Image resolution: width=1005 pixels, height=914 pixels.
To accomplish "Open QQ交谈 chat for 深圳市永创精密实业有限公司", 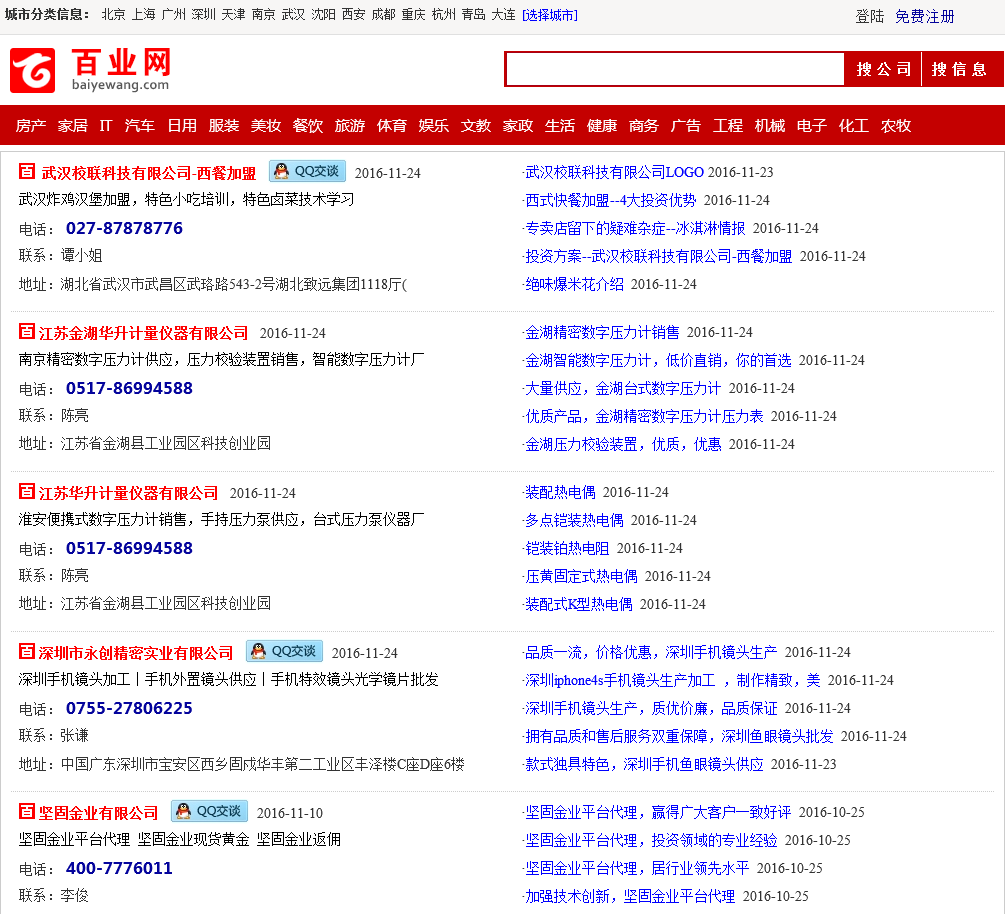I will (285, 651).
